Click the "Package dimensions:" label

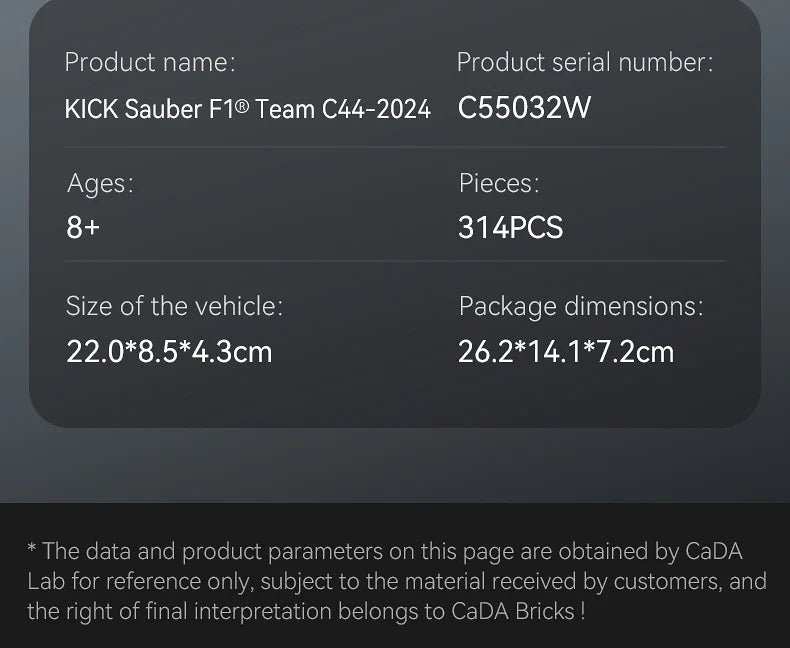tap(581, 306)
